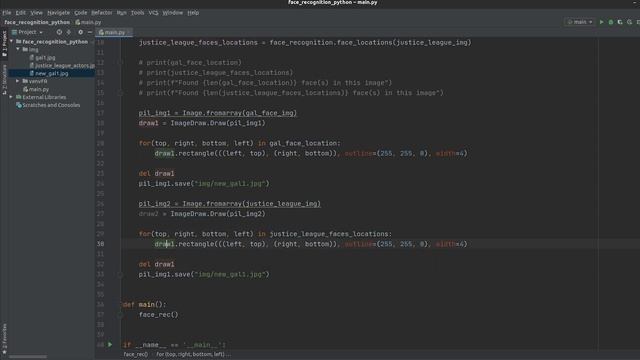The width and height of the screenshot is (640, 360).
Task: Place cursor on 'def main():' line
Action: pyautogui.click(x=144, y=304)
